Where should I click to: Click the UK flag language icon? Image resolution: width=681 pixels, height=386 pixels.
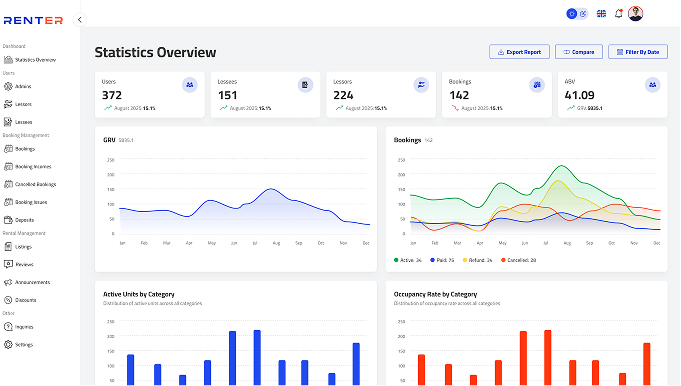[601, 14]
